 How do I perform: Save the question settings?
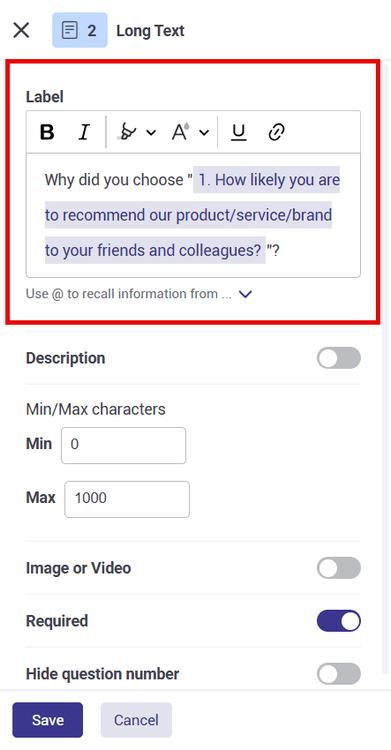(48, 720)
